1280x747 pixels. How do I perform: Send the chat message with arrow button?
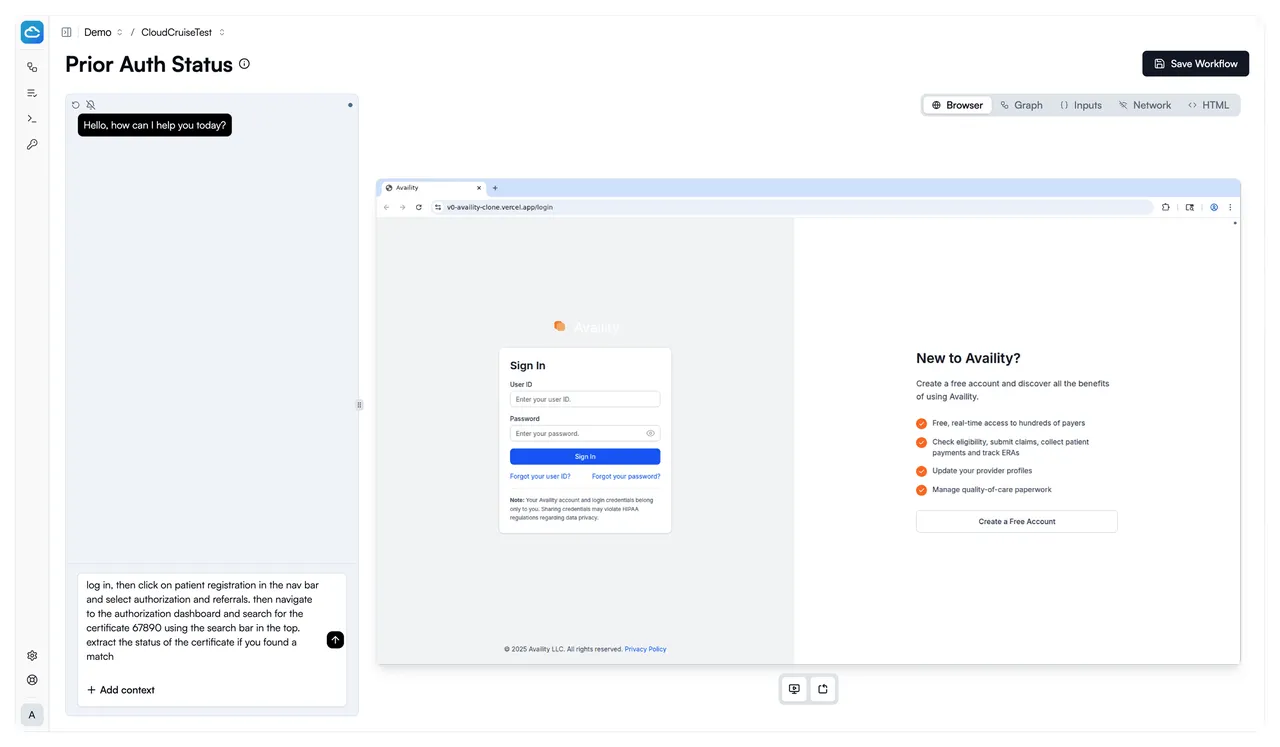pyautogui.click(x=335, y=640)
